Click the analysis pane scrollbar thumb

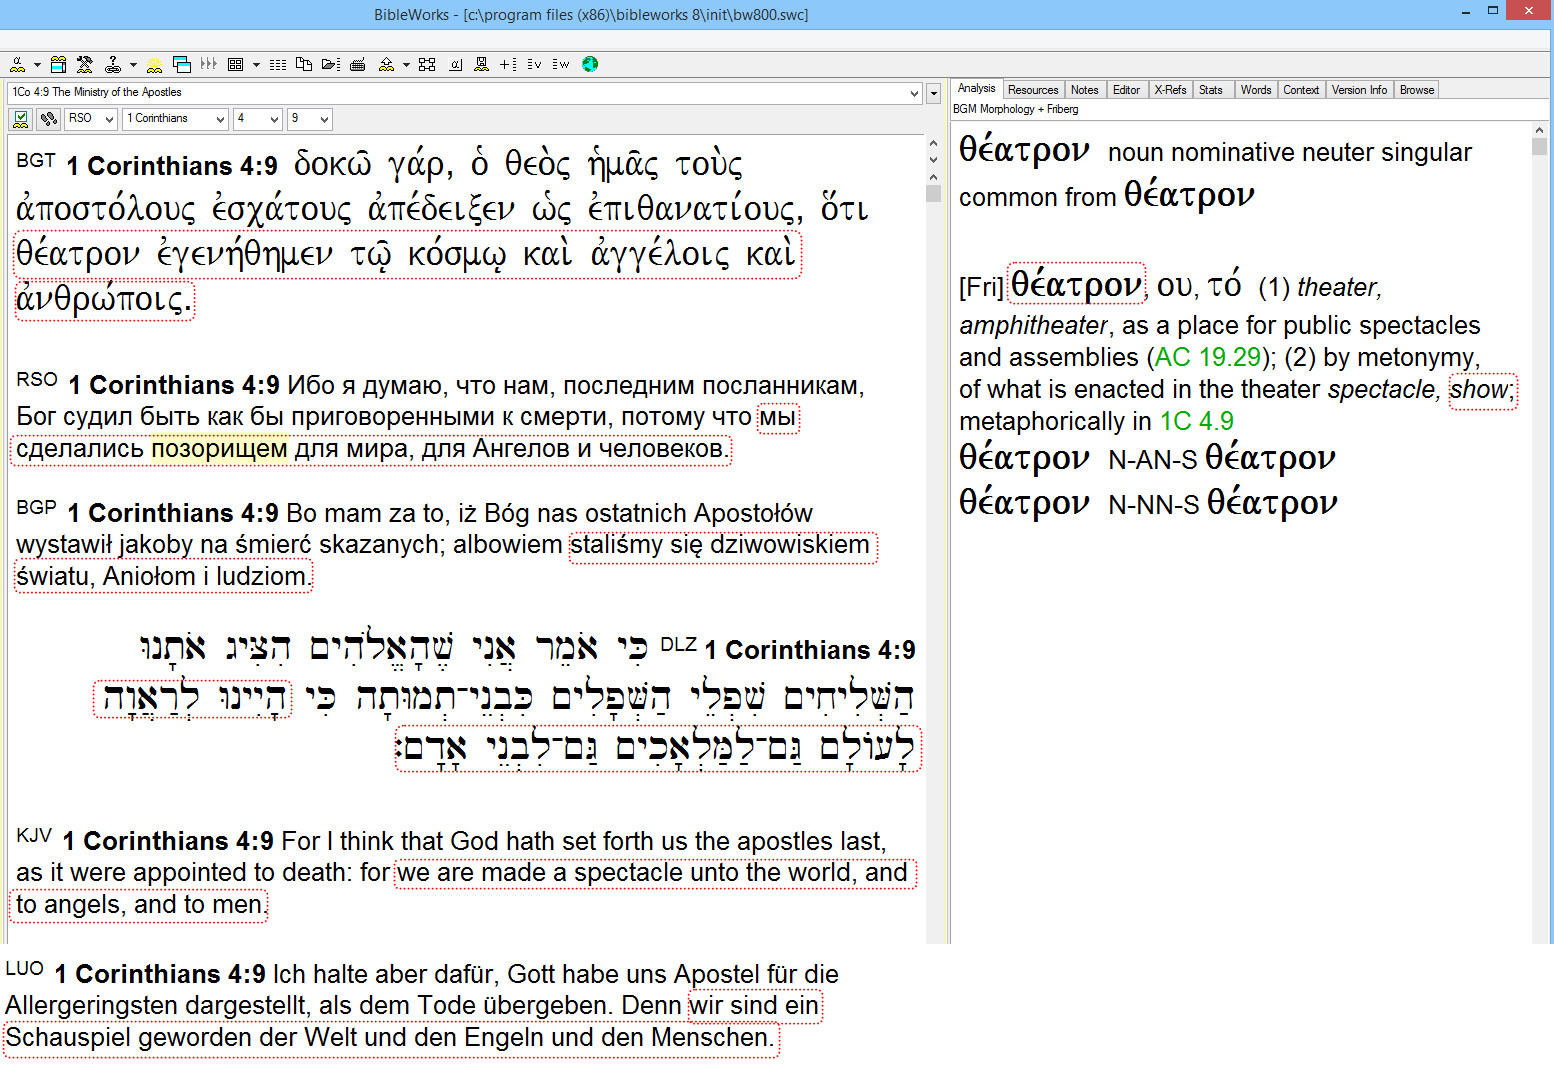[1539, 146]
